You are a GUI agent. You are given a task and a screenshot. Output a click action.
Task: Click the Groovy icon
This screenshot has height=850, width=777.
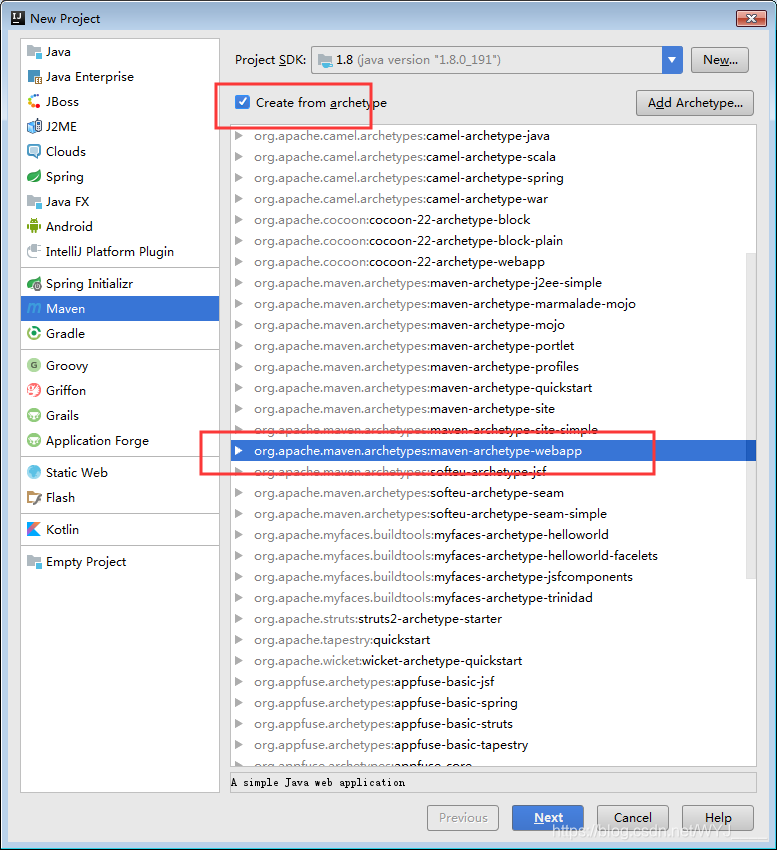point(34,366)
